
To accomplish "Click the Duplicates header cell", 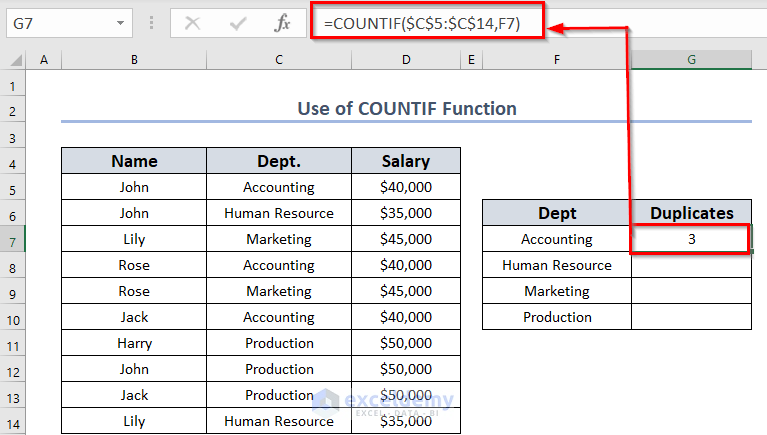I will click(691, 213).
